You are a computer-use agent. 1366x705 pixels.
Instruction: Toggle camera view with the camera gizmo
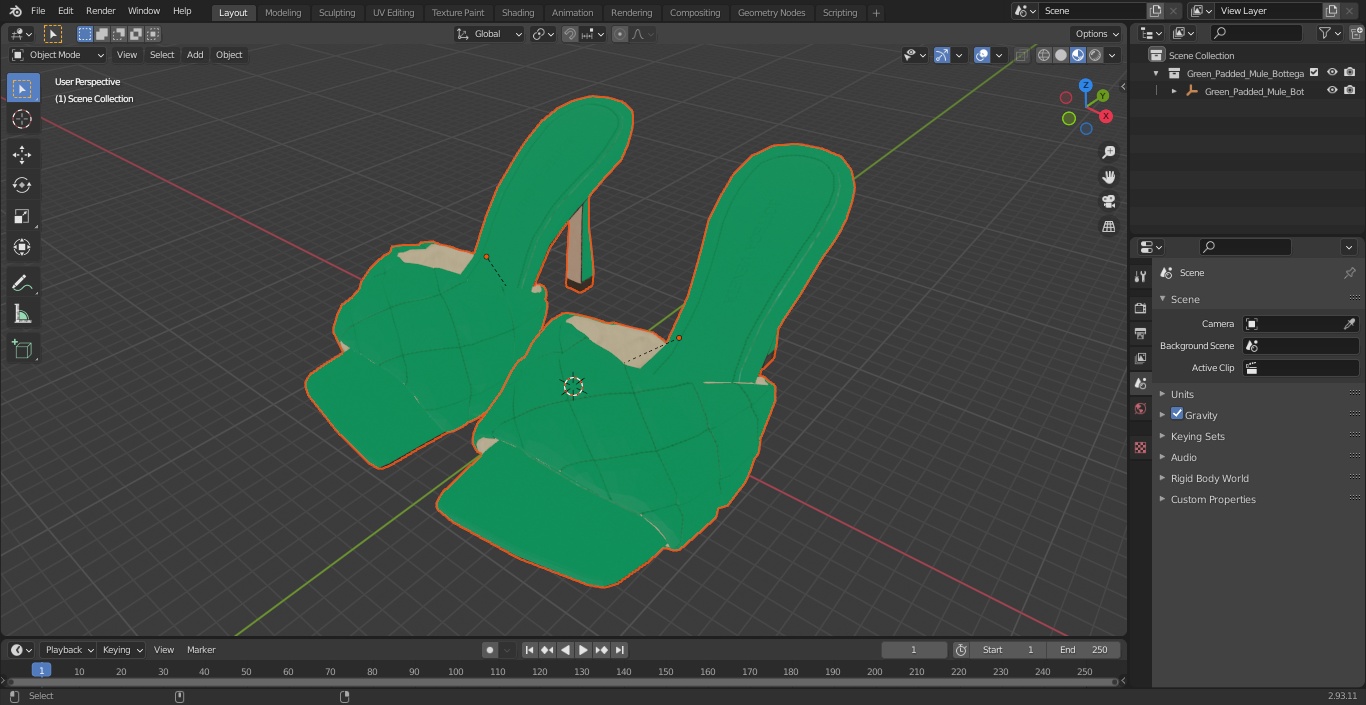click(1108, 202)
